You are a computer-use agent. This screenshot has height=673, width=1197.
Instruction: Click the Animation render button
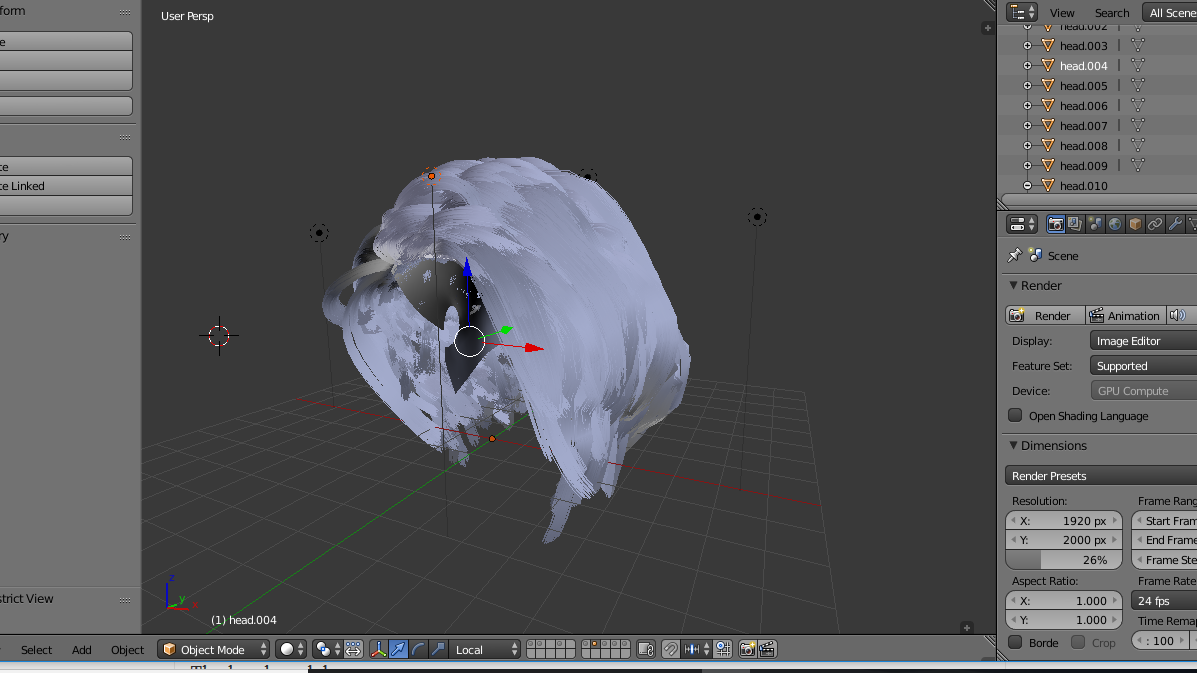(x=1126, y=315)
